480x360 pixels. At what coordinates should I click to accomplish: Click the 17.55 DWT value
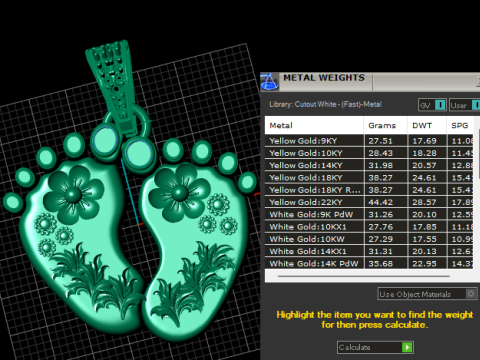coord(424,239)
